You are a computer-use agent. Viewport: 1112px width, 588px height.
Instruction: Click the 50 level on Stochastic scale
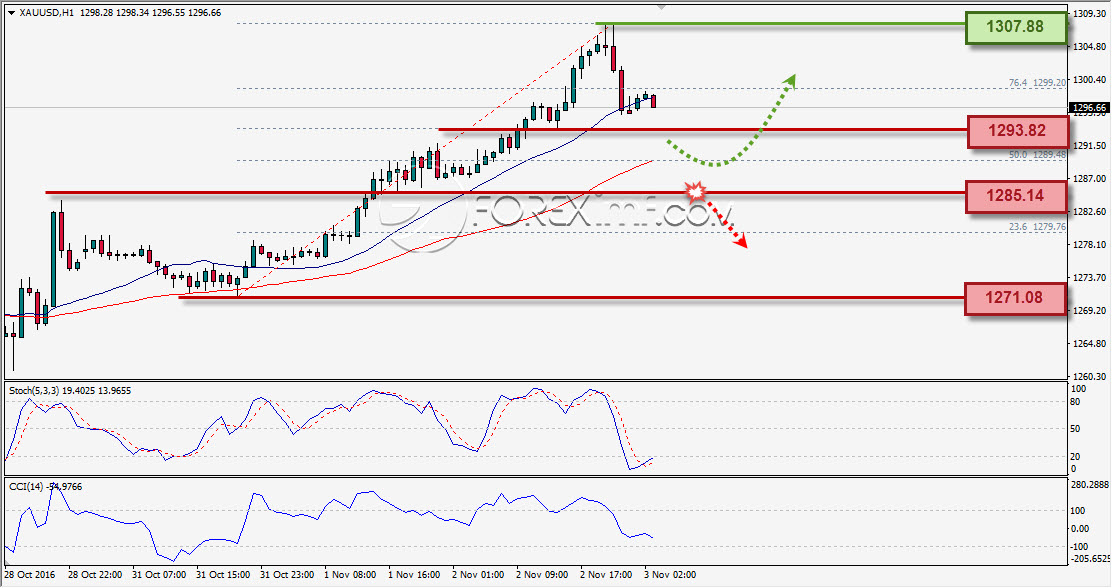[x=1075, y=429]
